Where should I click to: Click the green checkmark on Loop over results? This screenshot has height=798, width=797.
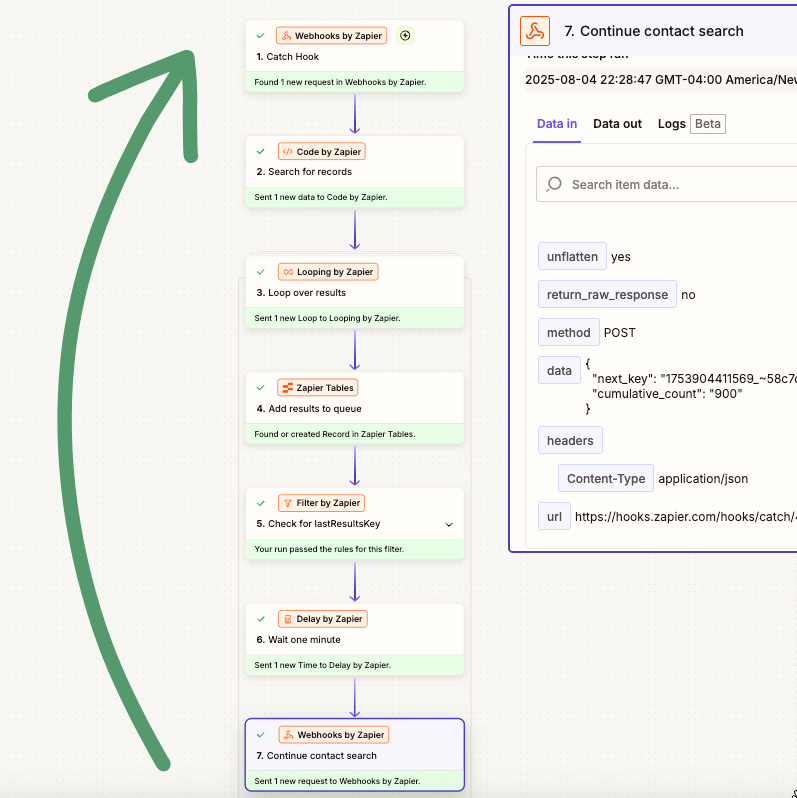(x=261, y=272)
